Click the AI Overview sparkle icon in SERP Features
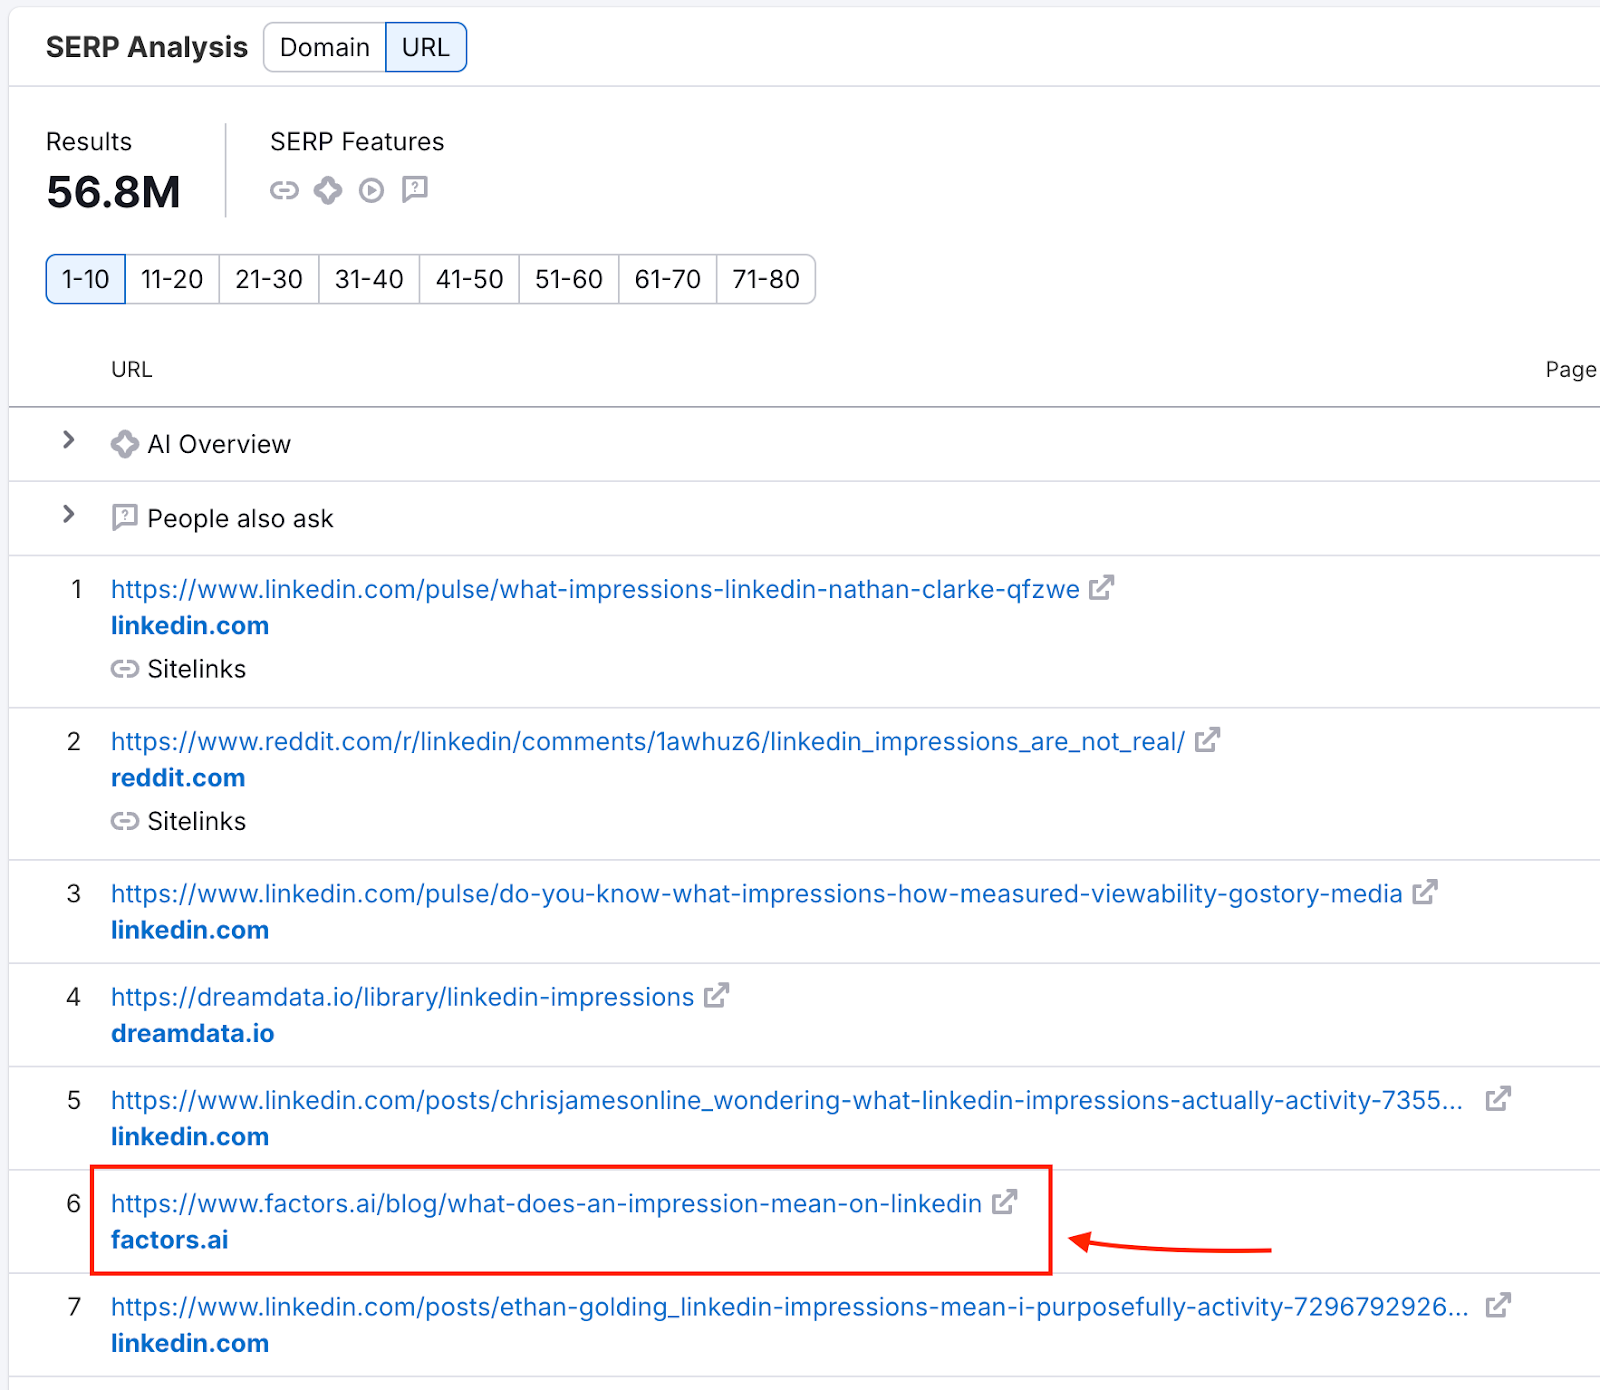Screen dimensions: 1600x1390 (328, 190)
